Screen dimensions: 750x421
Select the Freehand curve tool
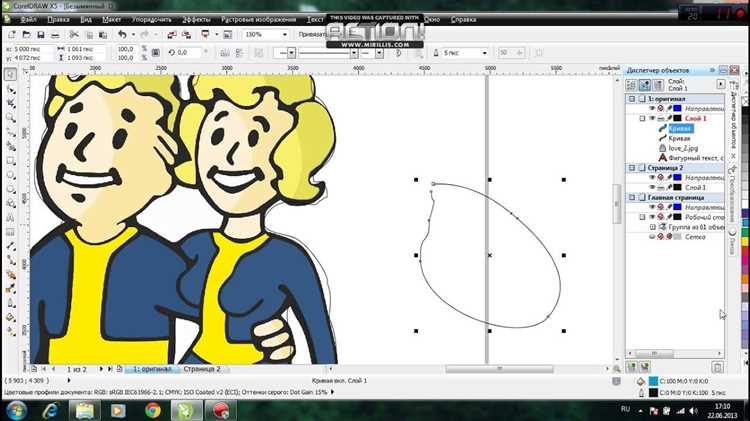tap(11, 132)
